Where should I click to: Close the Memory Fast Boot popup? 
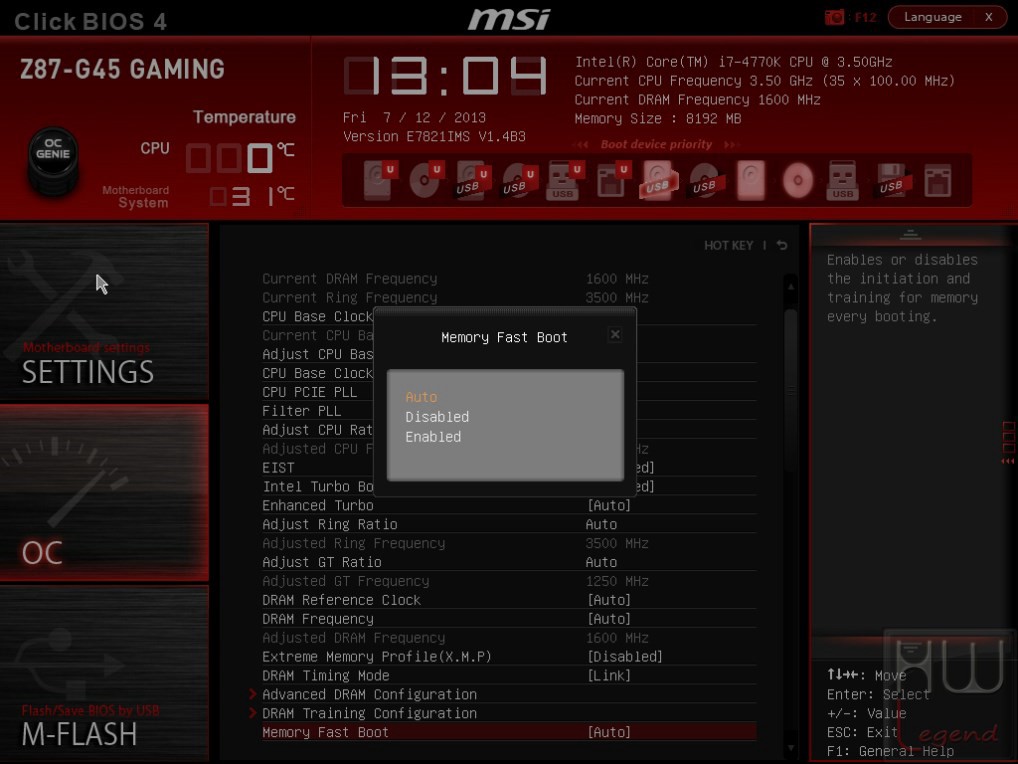click(x=615, y=334)
